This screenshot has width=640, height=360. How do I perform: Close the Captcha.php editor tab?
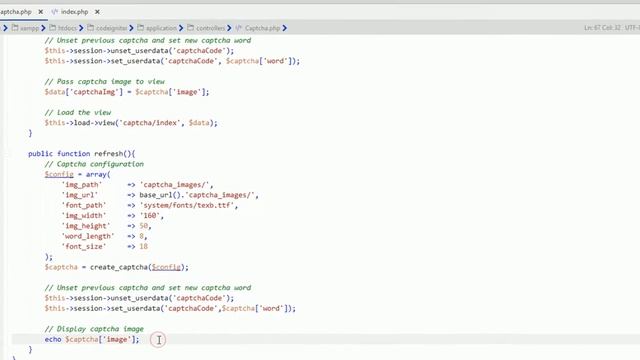40,12
